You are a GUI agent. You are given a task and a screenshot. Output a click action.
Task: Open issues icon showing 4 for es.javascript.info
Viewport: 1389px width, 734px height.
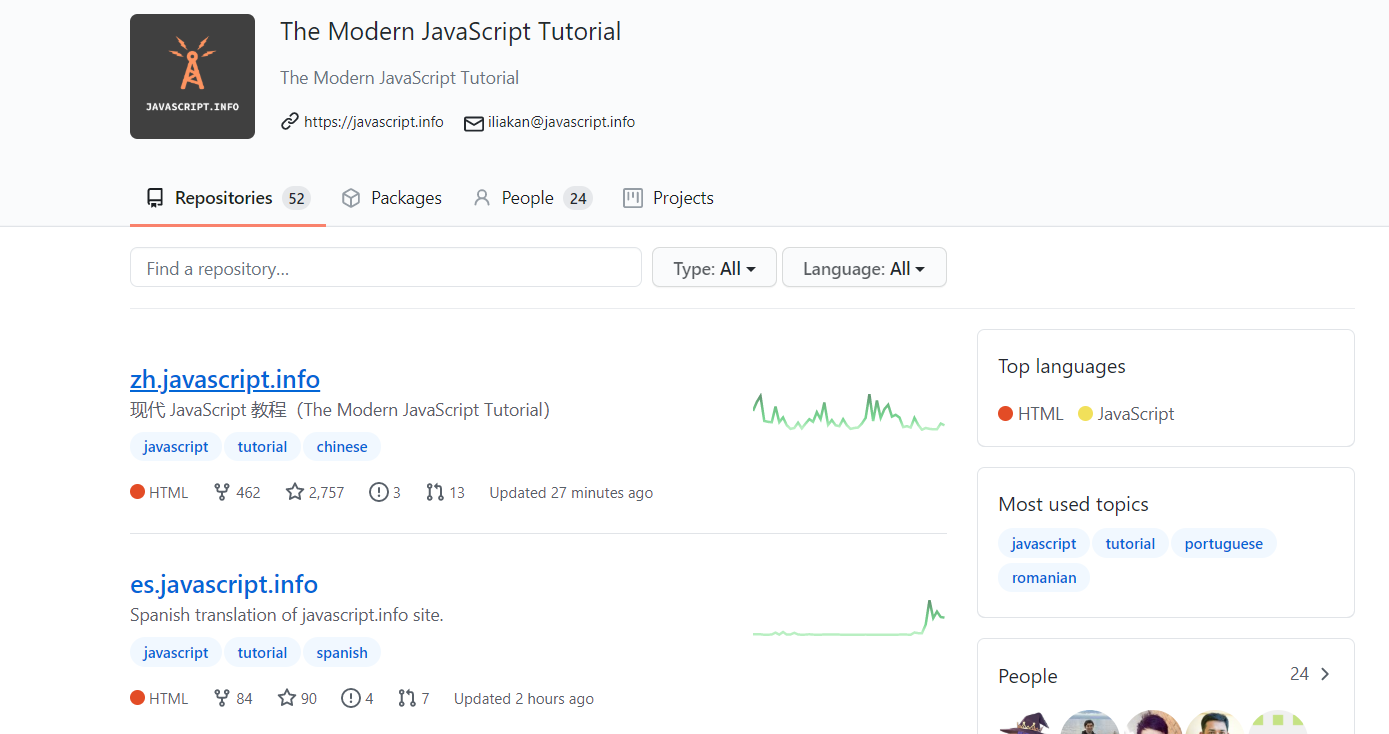[351, 698]
